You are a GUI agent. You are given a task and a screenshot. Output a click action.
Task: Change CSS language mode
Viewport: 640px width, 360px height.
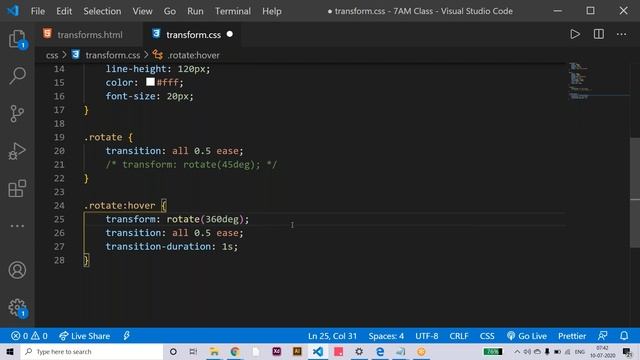point(487,336)
